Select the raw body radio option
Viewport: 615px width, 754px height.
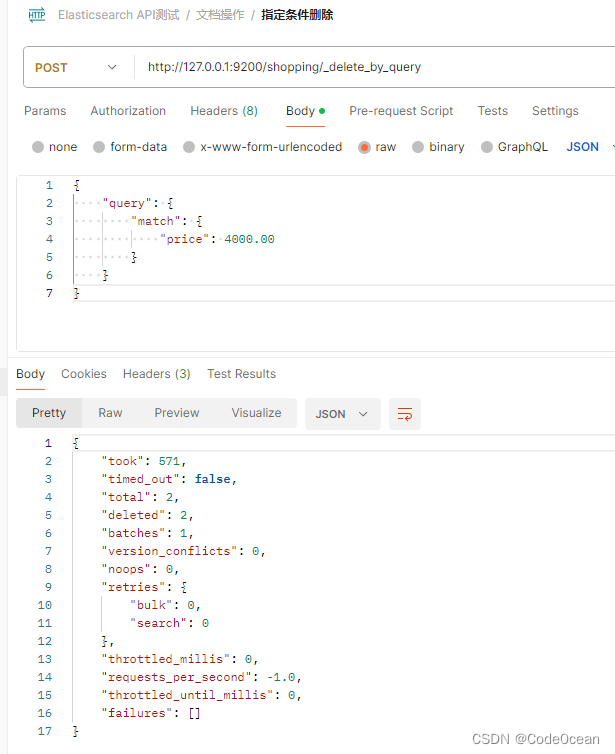coord(364,147)
